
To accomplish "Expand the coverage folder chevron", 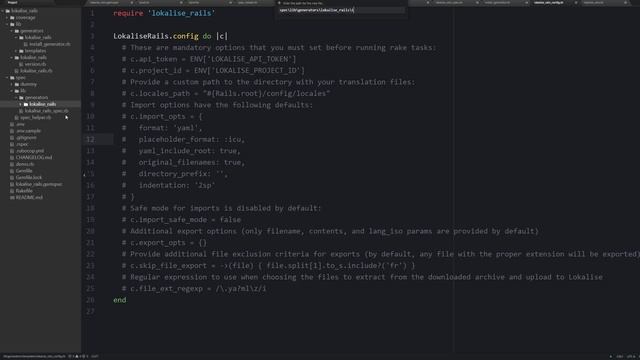I will 7,18.
